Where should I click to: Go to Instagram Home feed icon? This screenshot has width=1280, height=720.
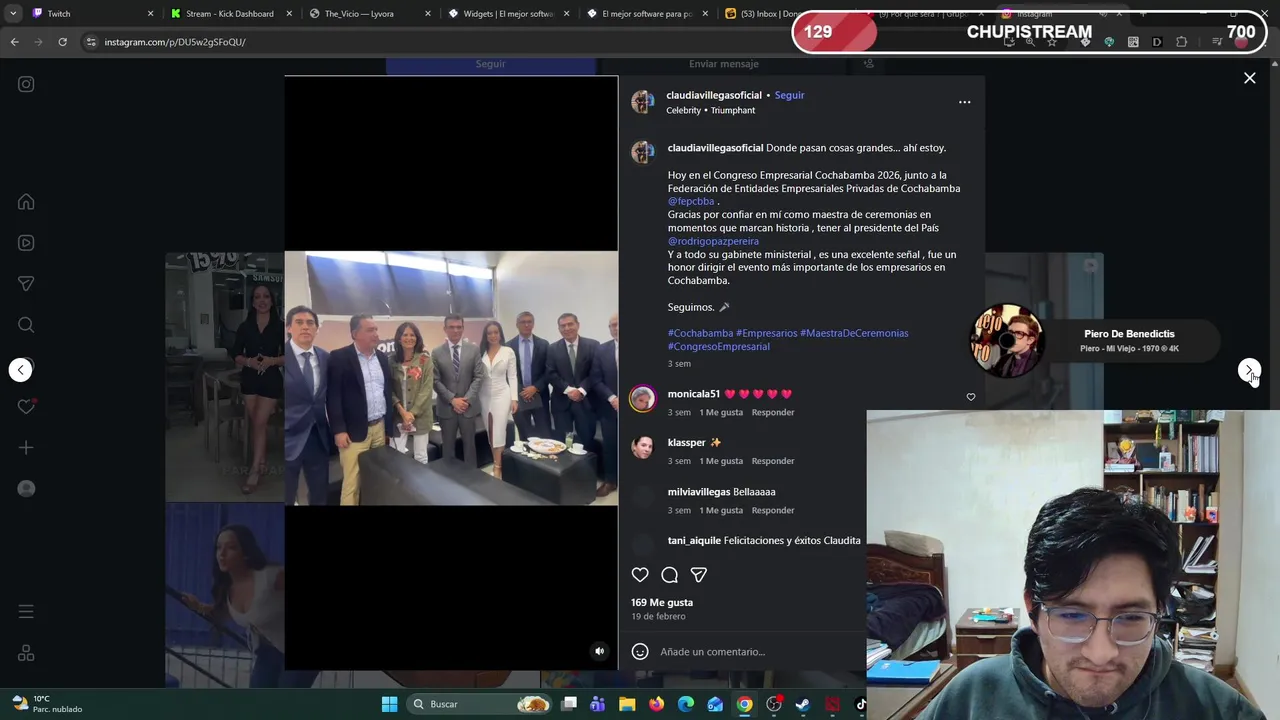coord(26,202)
